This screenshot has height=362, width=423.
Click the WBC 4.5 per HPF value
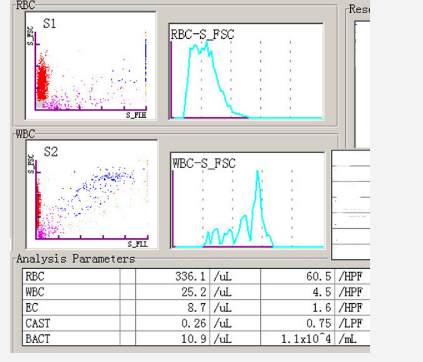coord(322,292)
